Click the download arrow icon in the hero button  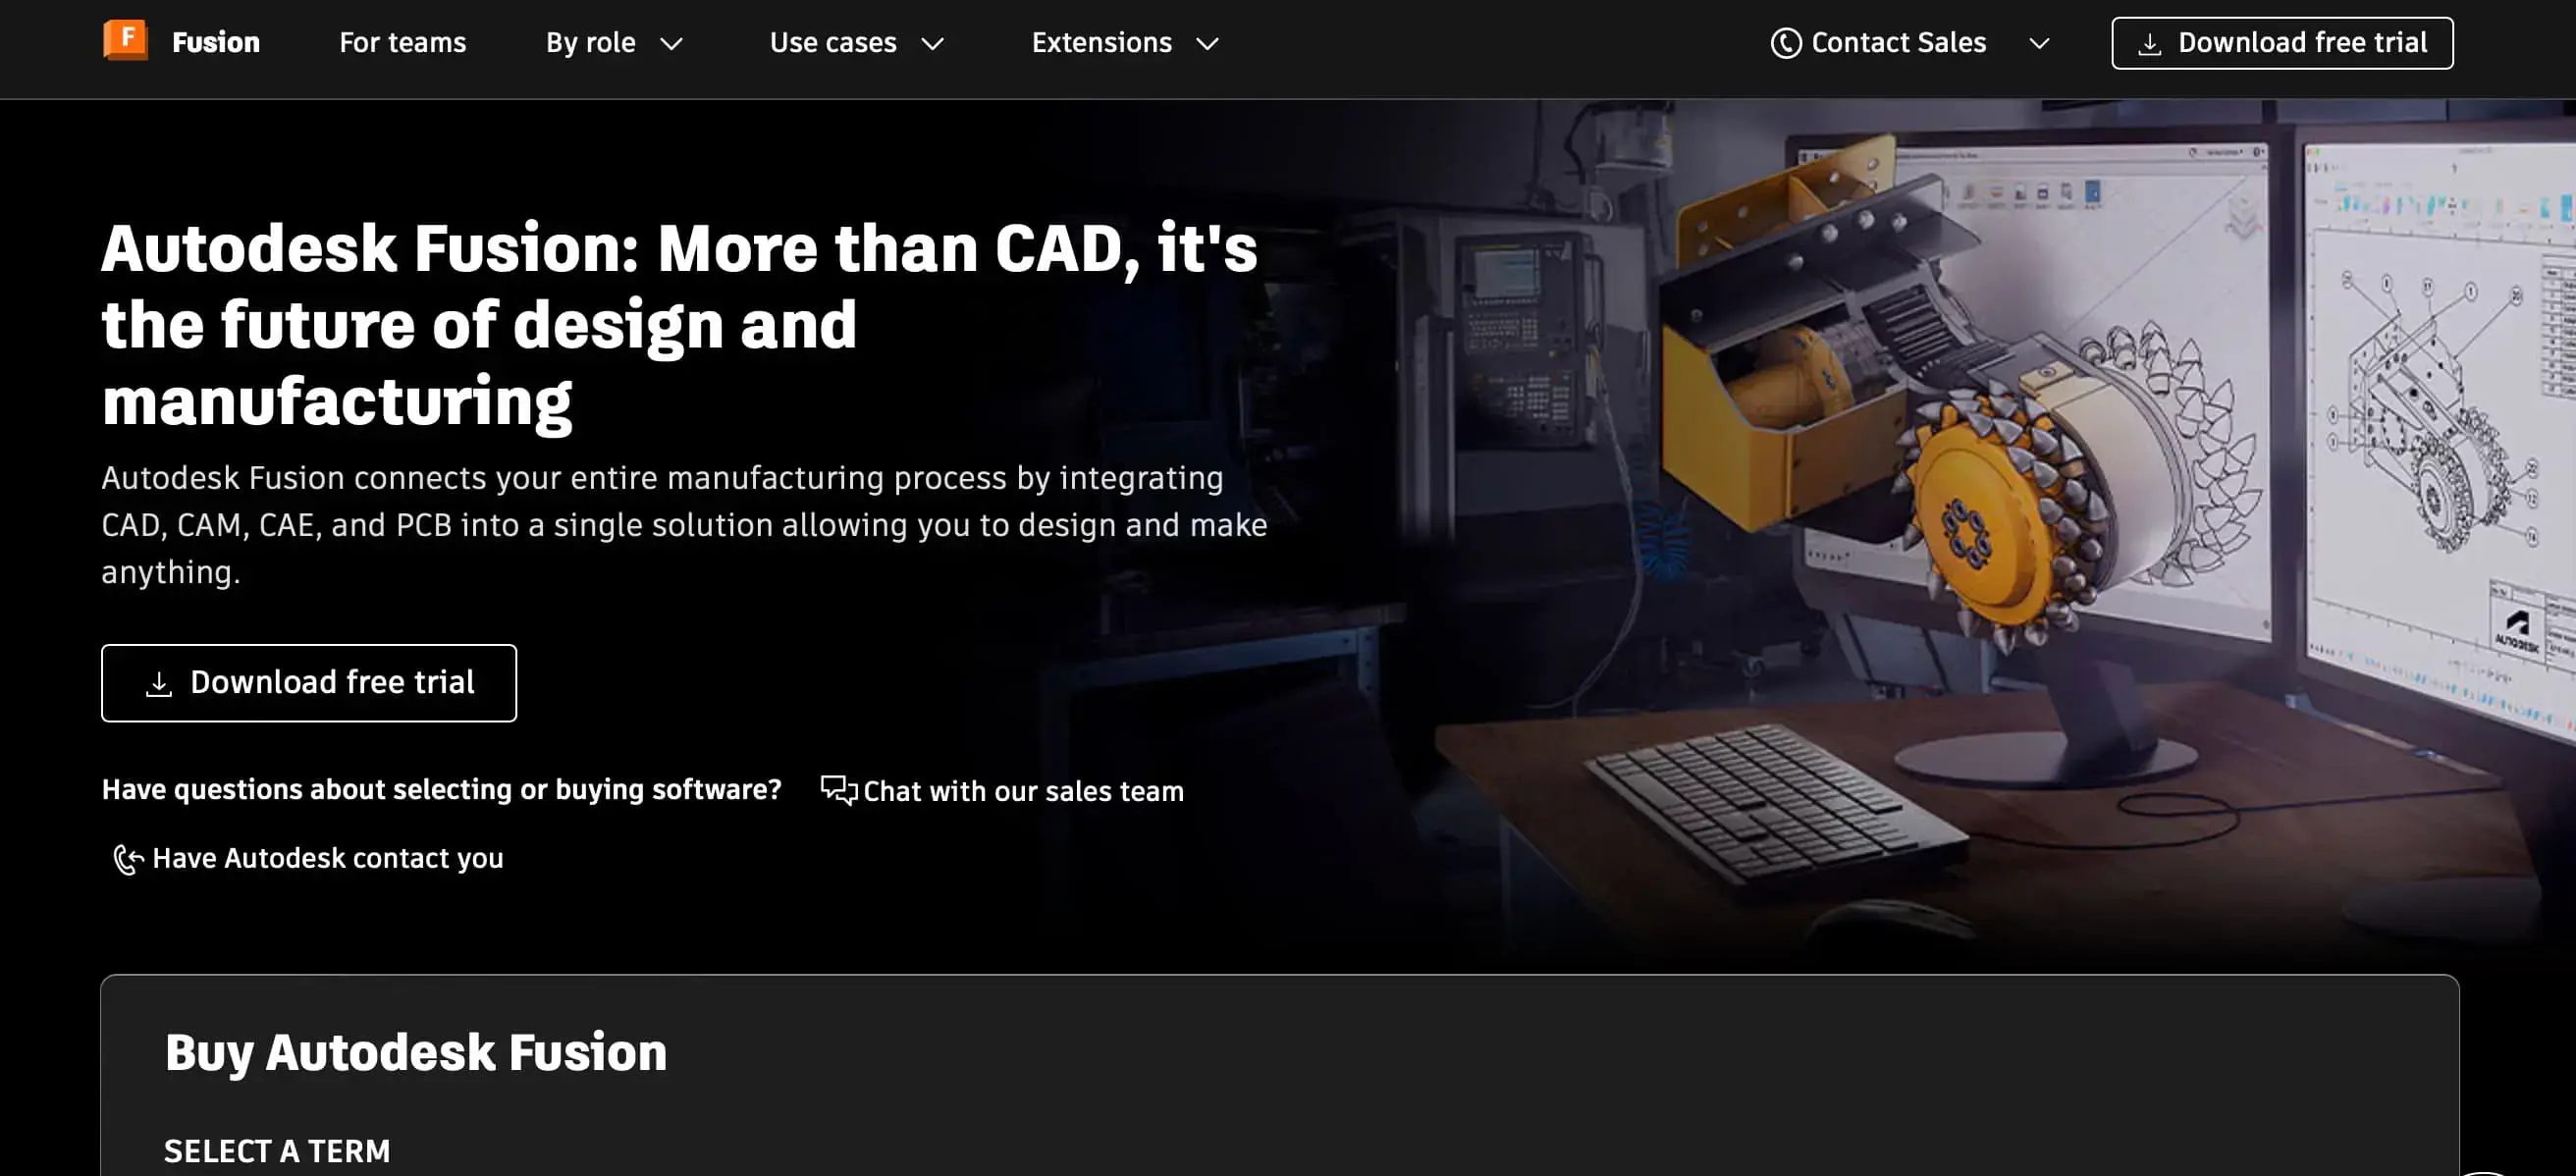pos(160,683)
